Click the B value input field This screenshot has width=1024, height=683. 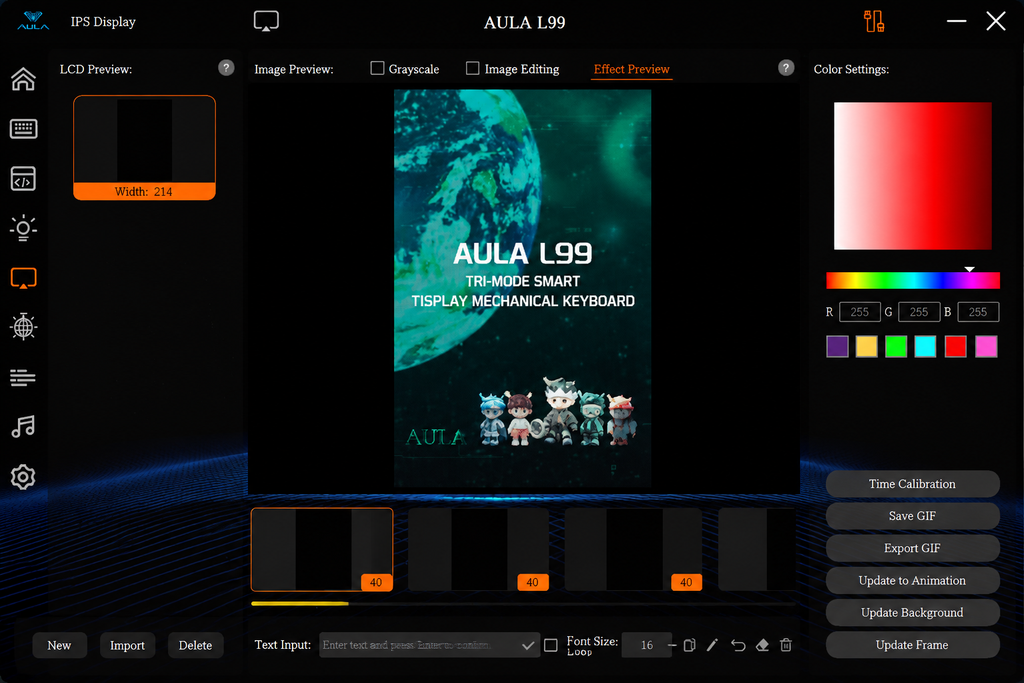point(978,312)
